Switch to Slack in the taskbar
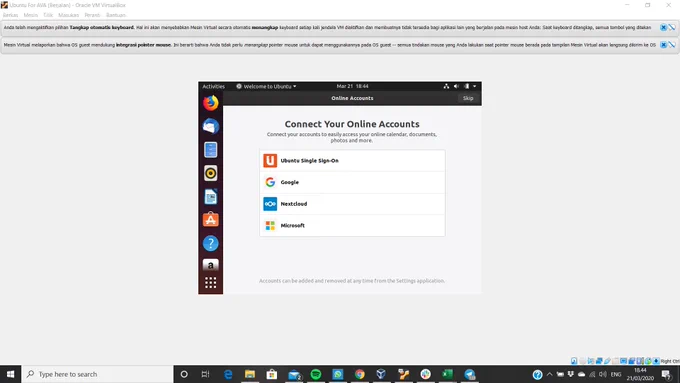 (x=425, y=374)
